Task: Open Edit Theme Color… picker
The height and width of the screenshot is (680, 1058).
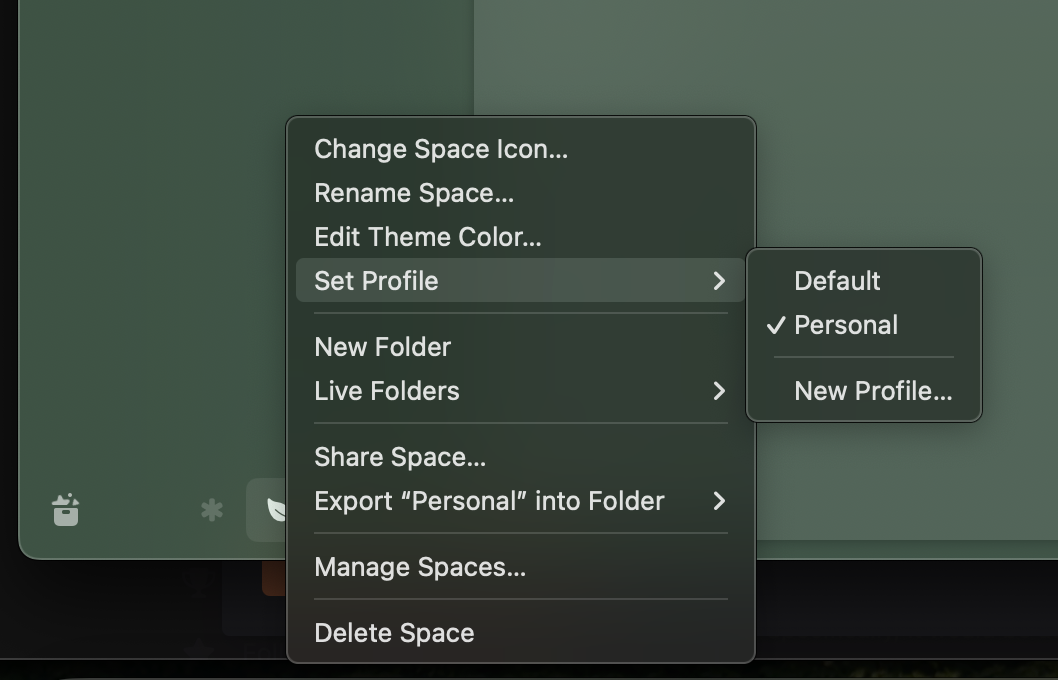Action: [x=428, y=237]
